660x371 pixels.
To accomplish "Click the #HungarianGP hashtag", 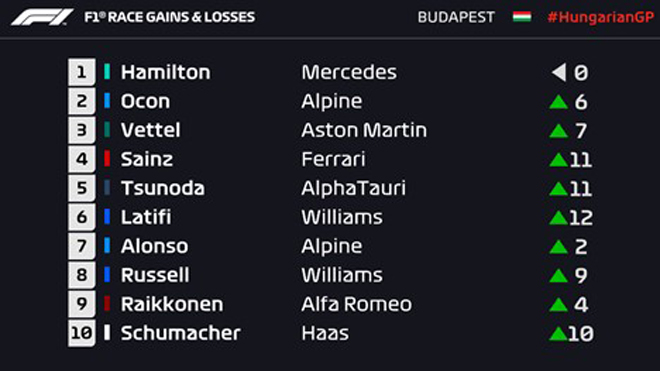I will click(601, 17).
